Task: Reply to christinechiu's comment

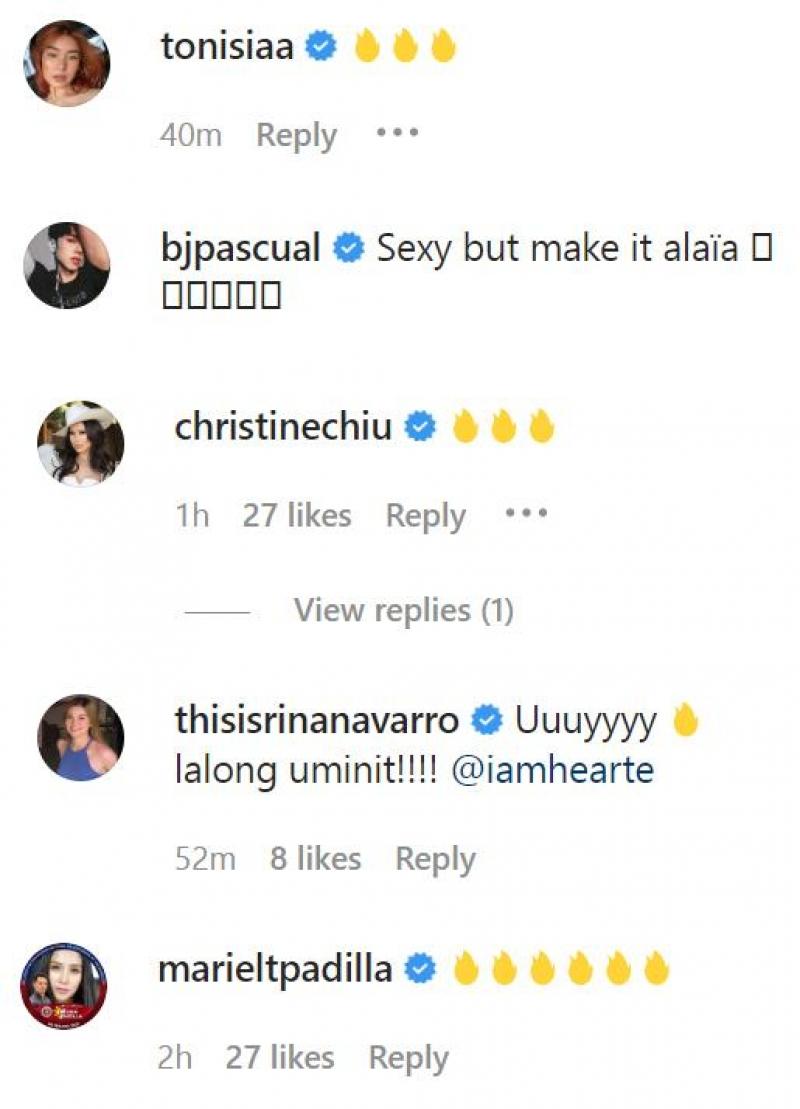Action: (x=425, y=516)
